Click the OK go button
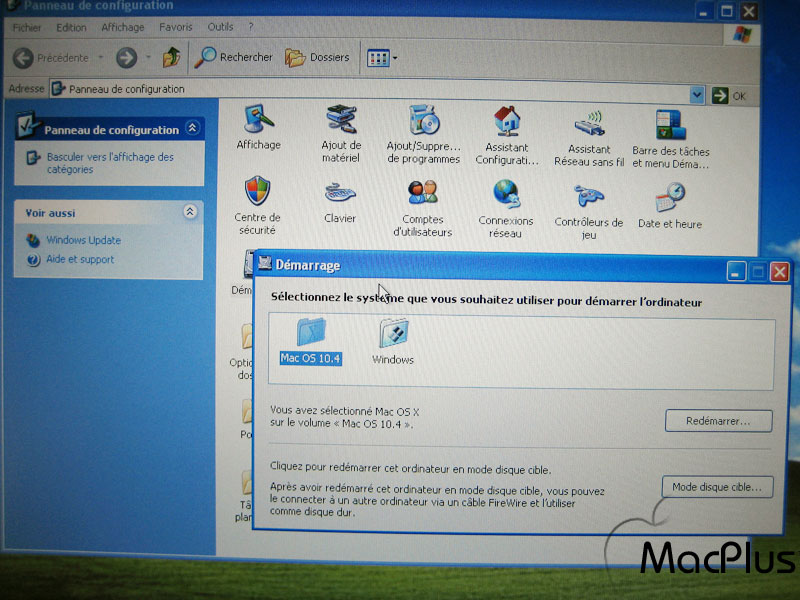This screenshot has height=600, width=800. click(x=729, y=96)
